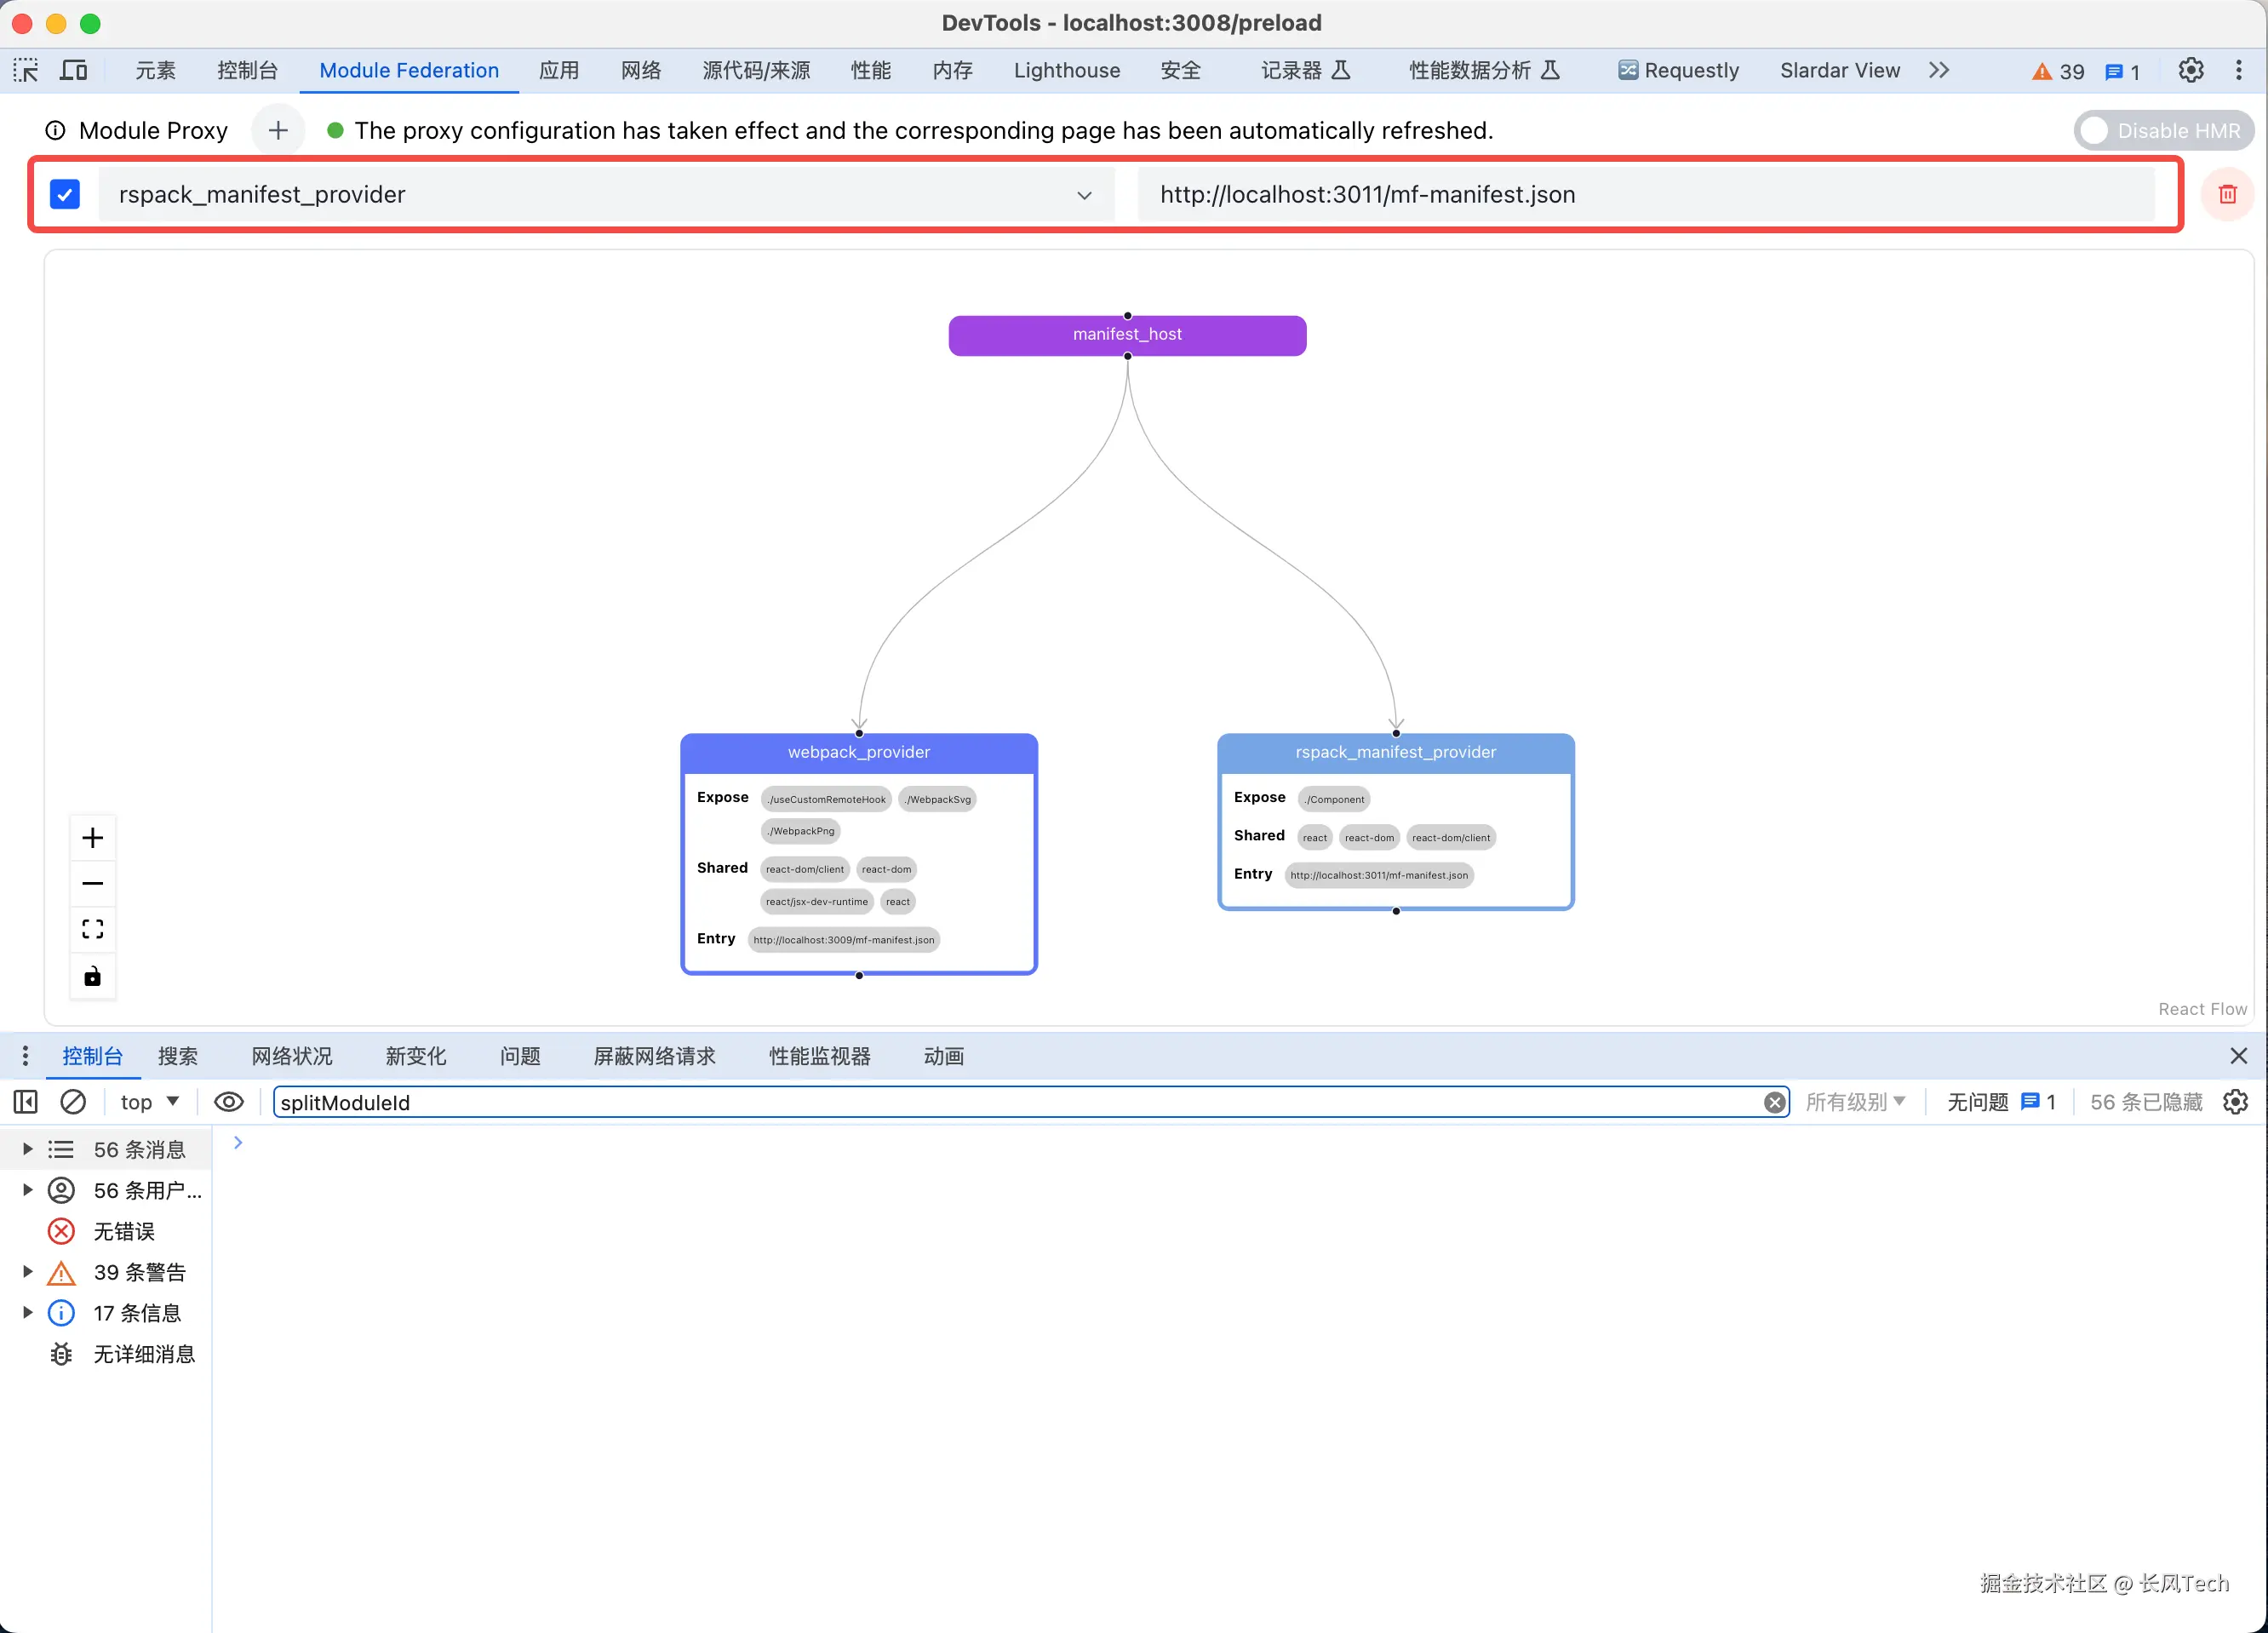The image size is (2268, 1633).
Task: Click the mf-manifest.json URL input field
Action: (x=1645, y=194)
